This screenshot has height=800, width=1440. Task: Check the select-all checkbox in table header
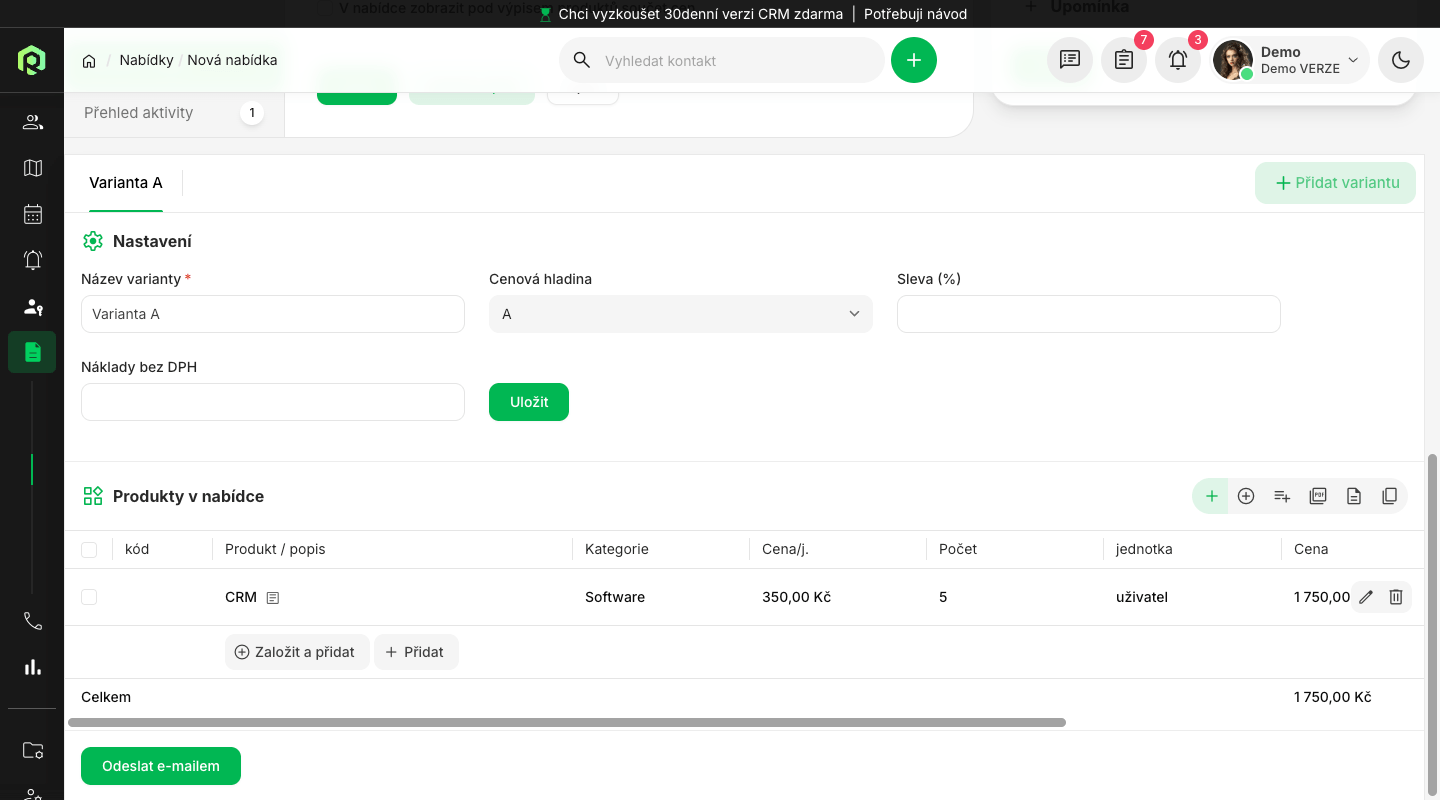click(x=89, y=549)
